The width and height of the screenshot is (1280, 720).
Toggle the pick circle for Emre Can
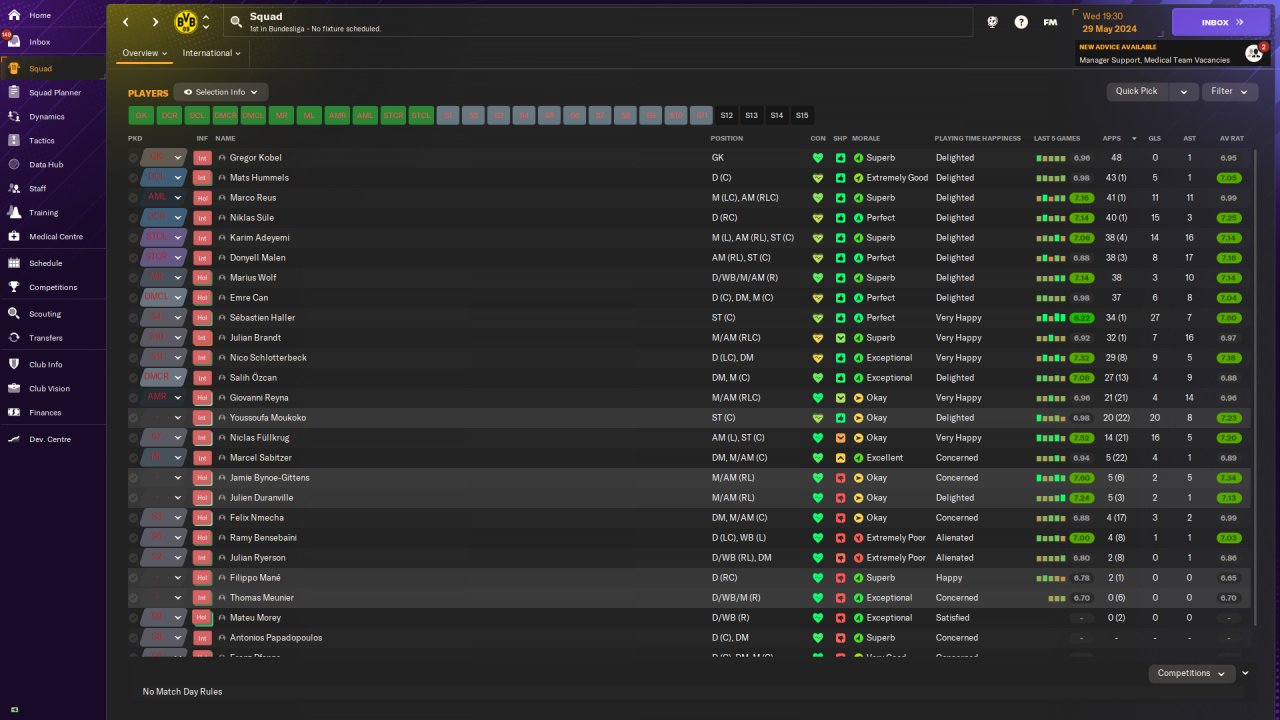(x=134, y=298)
